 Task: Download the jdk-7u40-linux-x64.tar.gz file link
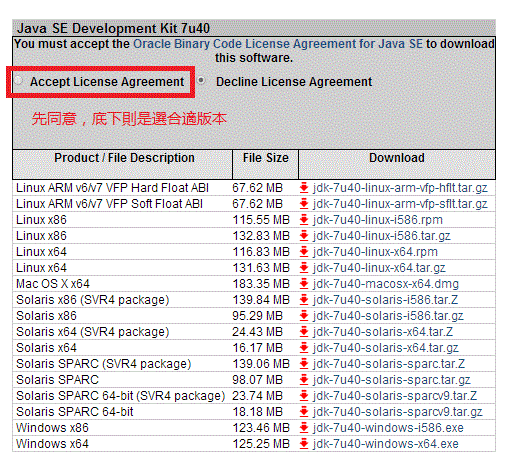379,268
